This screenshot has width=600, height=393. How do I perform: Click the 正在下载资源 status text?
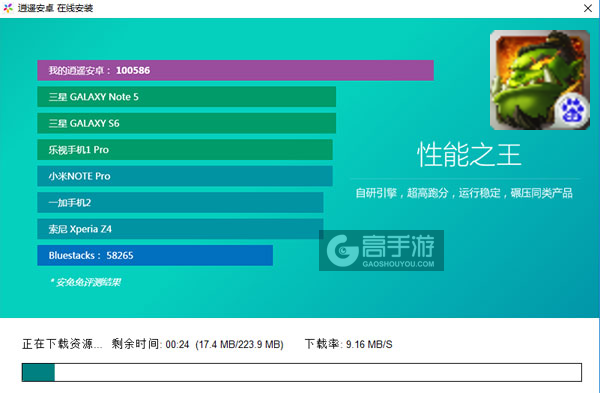62,344
